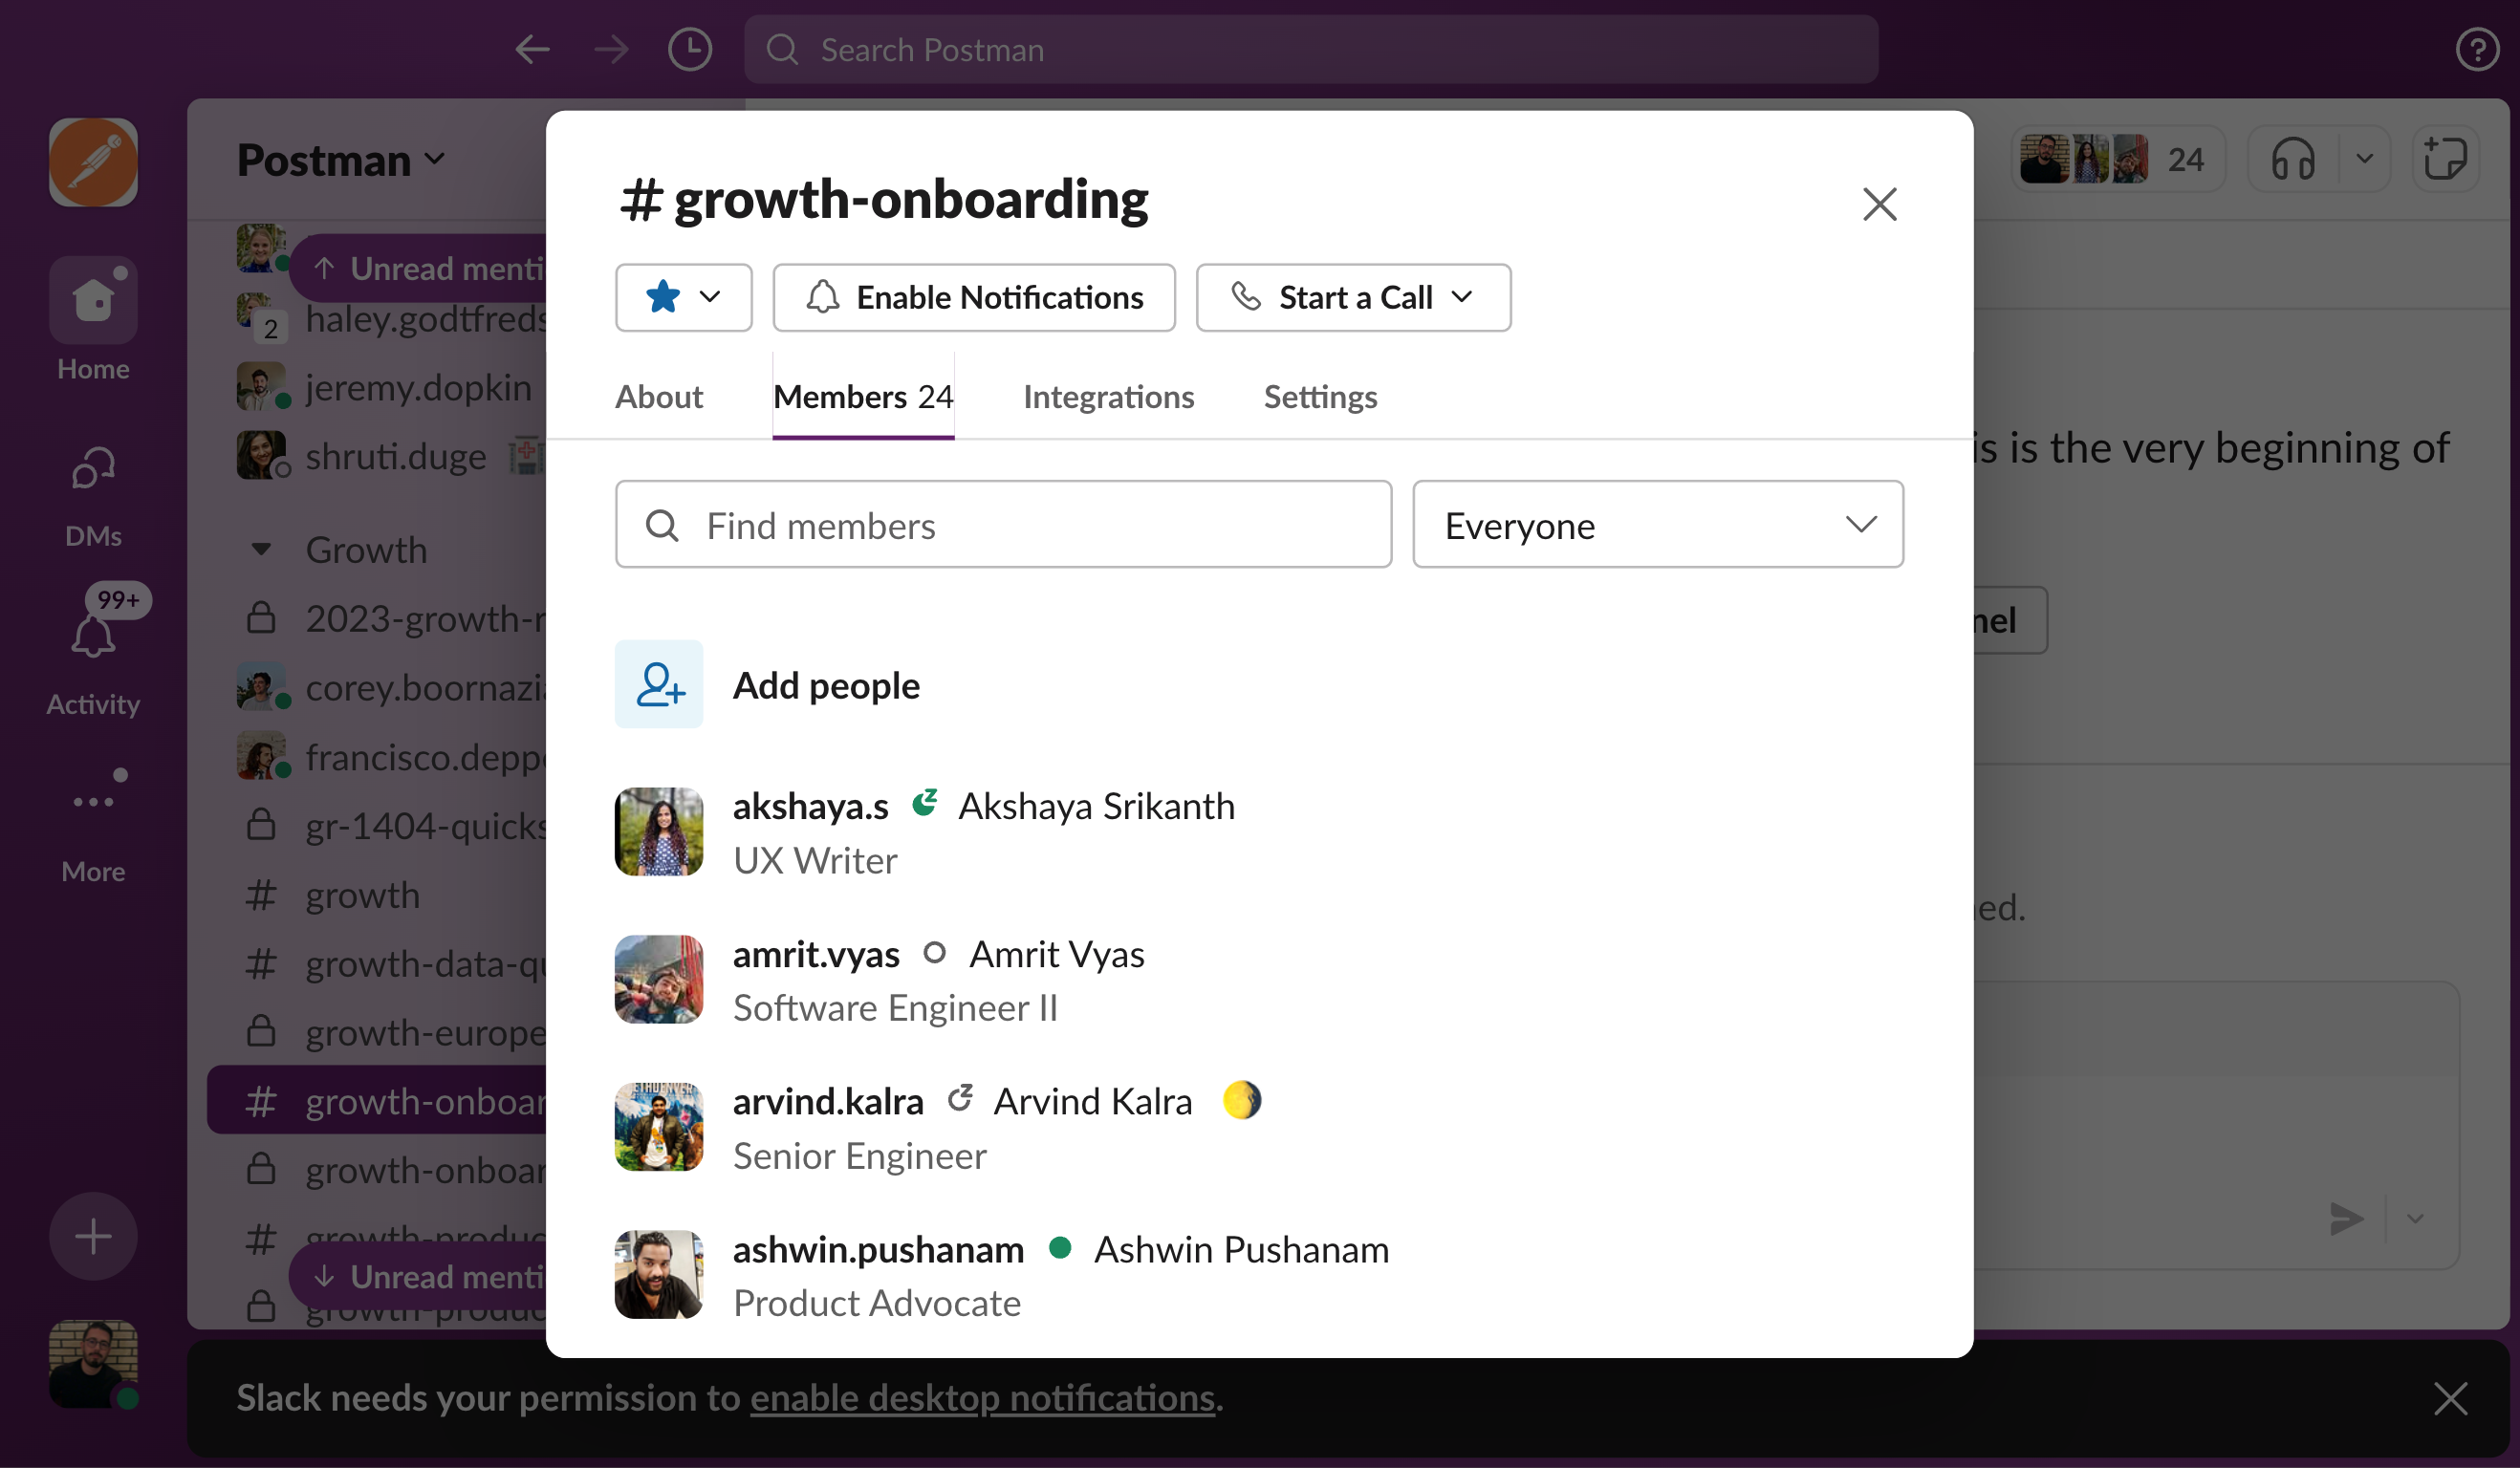Collapse the Growth sidebar section

pos(261,549)
